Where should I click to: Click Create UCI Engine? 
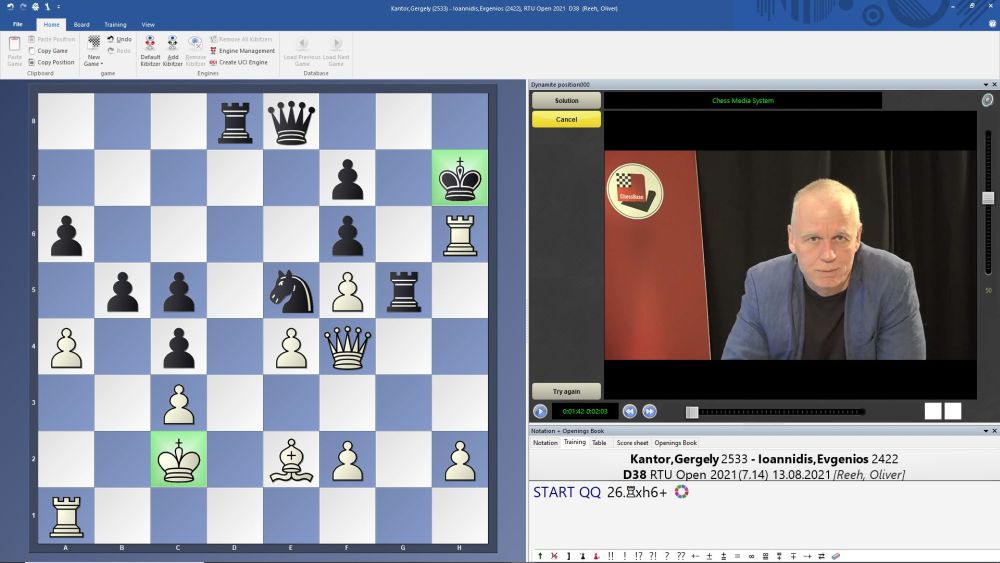(x=242, y=62)
